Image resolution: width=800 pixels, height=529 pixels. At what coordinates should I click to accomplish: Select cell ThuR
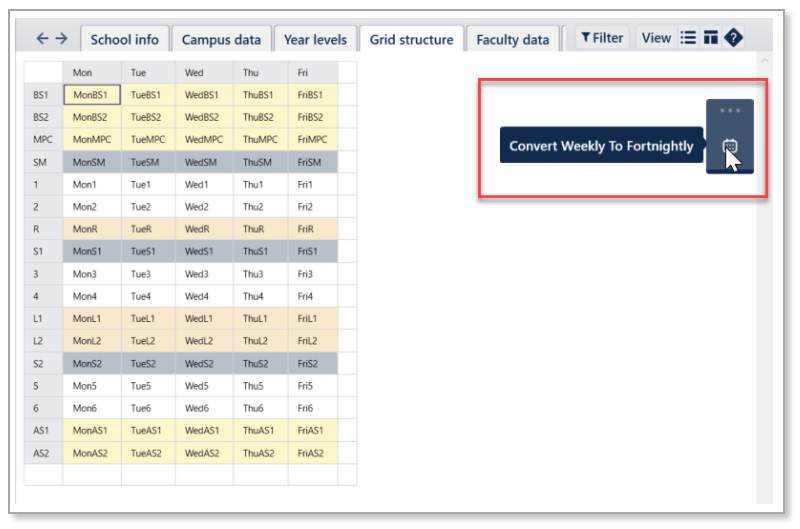(x=261, y=229)
